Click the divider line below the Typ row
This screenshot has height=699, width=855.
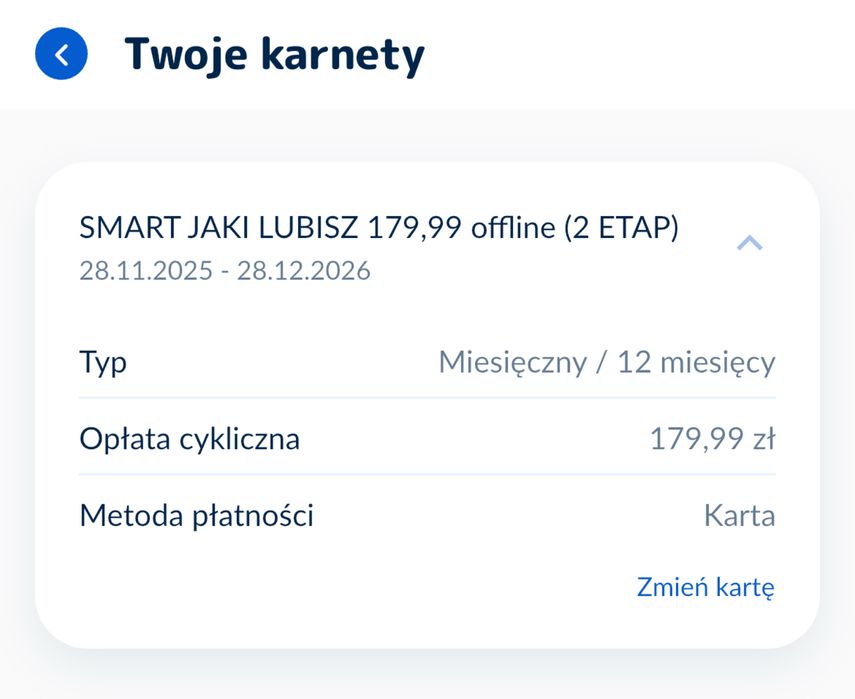[x=427, y=398]
